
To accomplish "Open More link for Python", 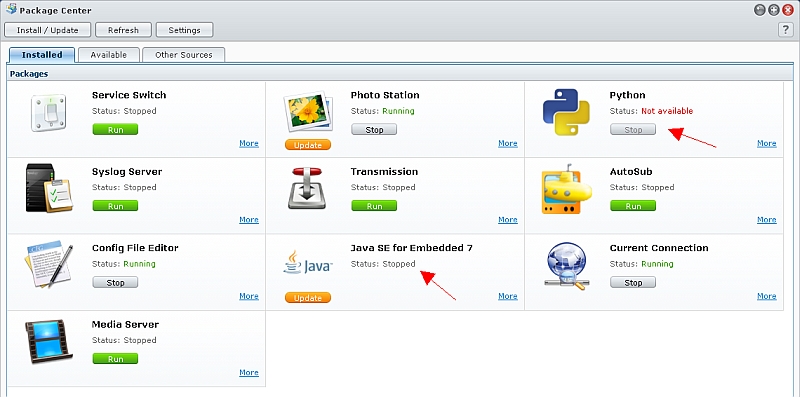I will coord(766,143).
